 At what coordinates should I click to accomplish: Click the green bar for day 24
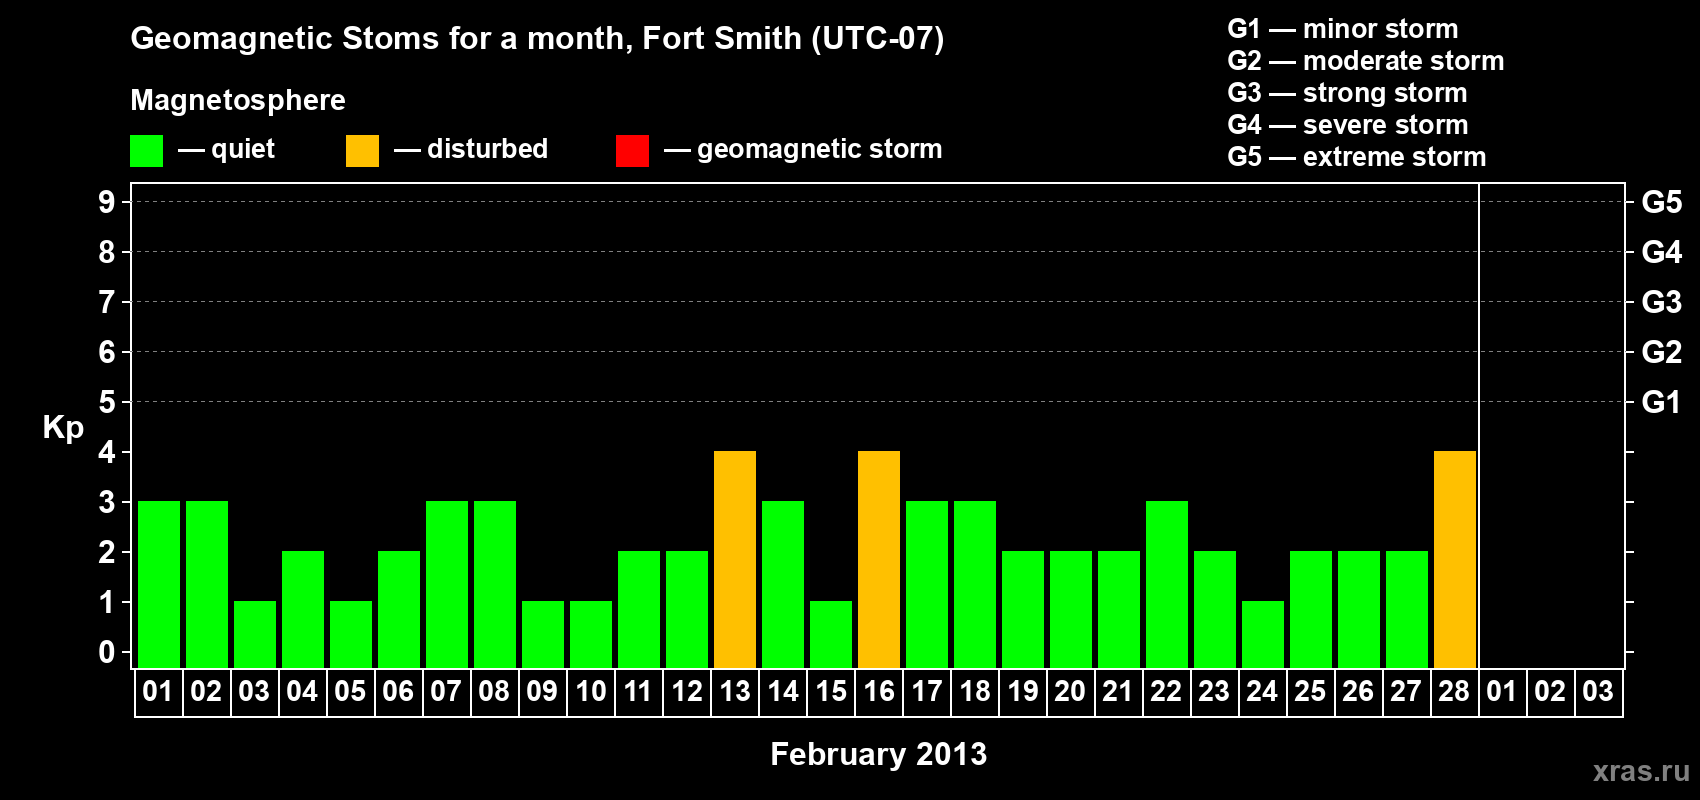[x=1263, y=635]
